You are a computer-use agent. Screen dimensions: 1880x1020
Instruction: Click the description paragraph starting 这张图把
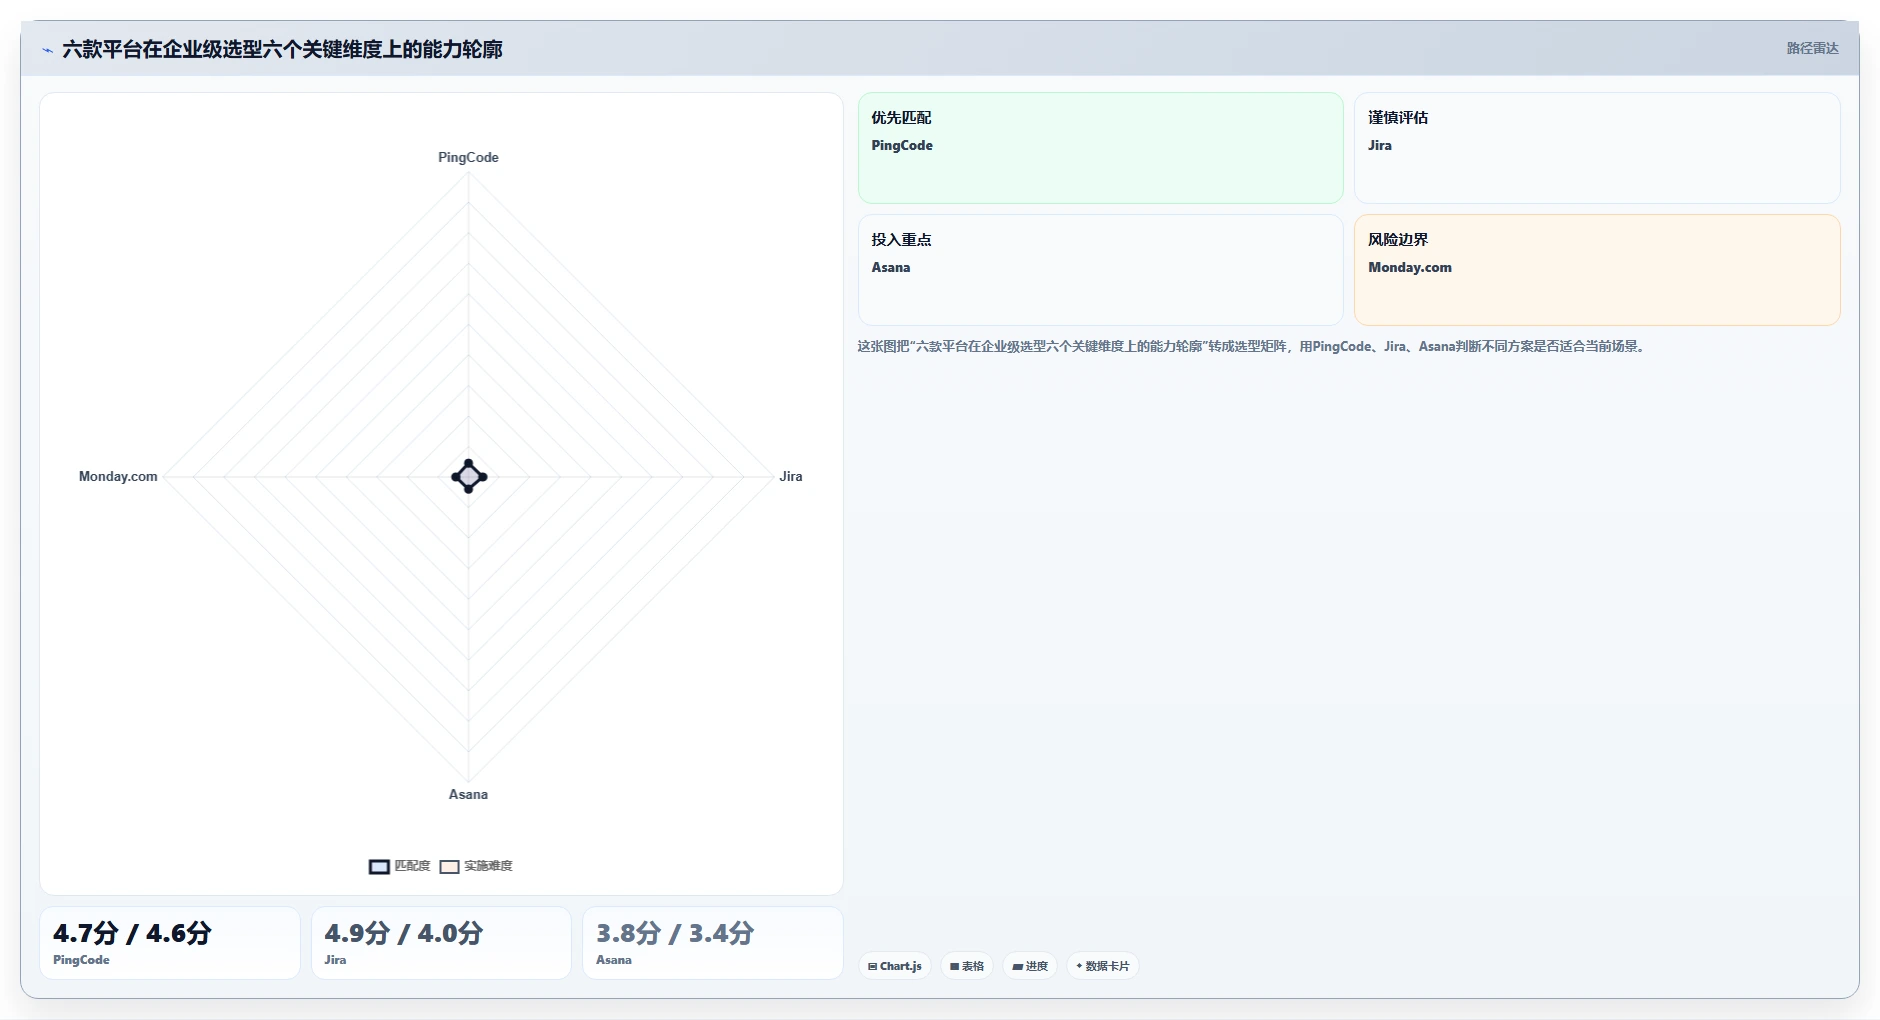[x=1253, y=346]
